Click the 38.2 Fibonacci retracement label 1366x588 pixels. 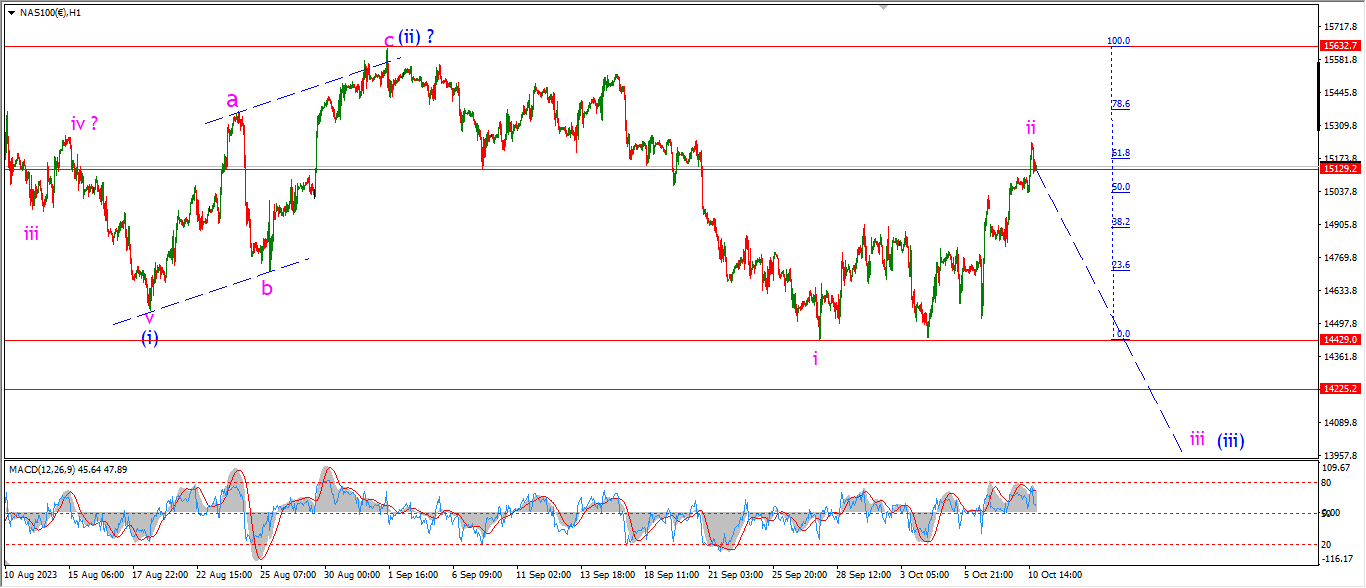coord(1121,222)
